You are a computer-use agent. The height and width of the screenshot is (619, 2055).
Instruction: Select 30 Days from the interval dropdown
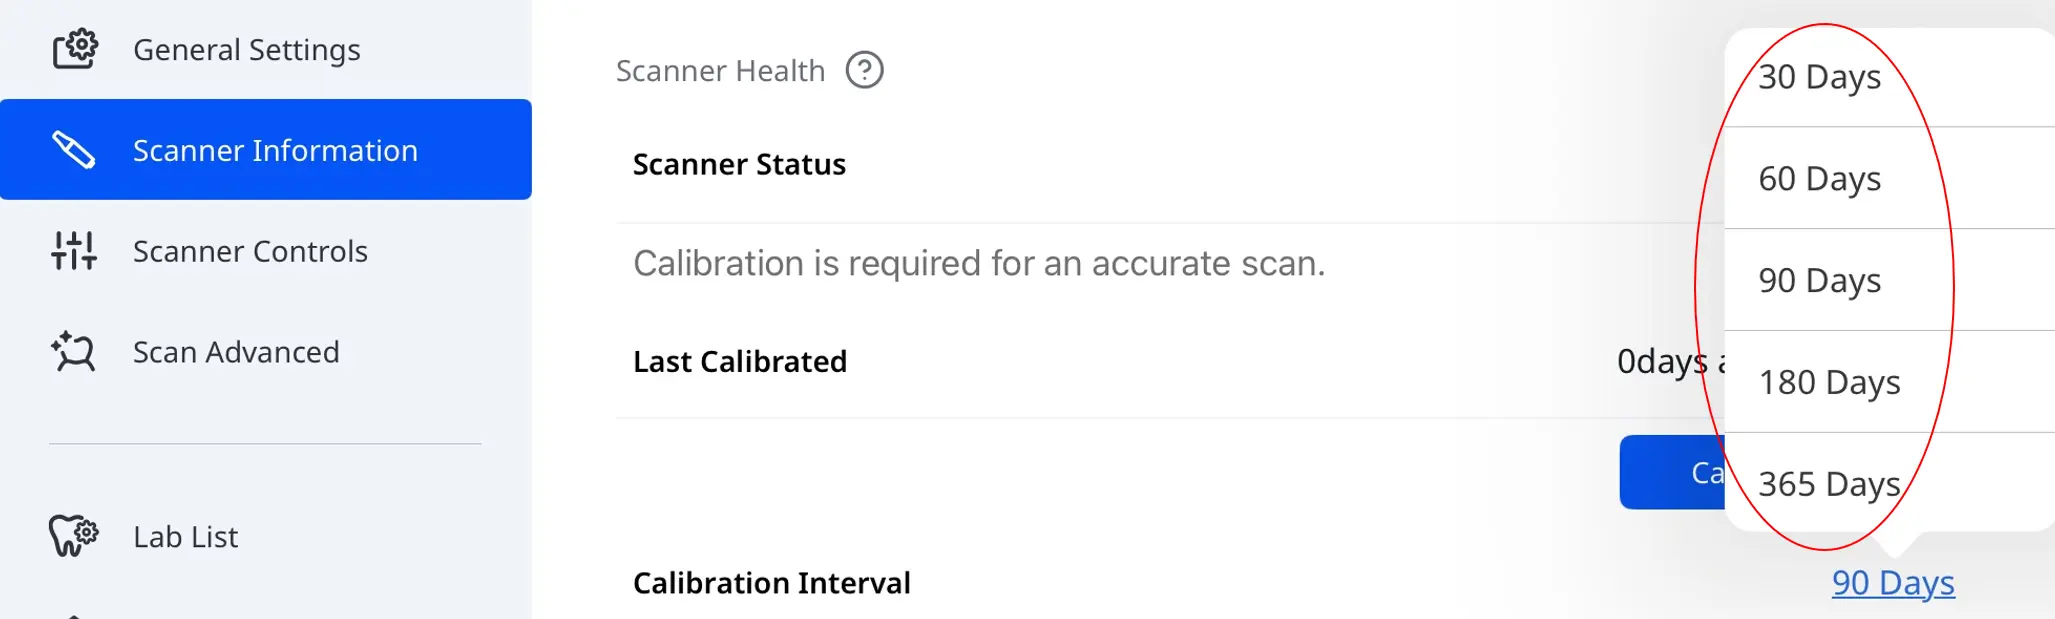coord(1820,76)
